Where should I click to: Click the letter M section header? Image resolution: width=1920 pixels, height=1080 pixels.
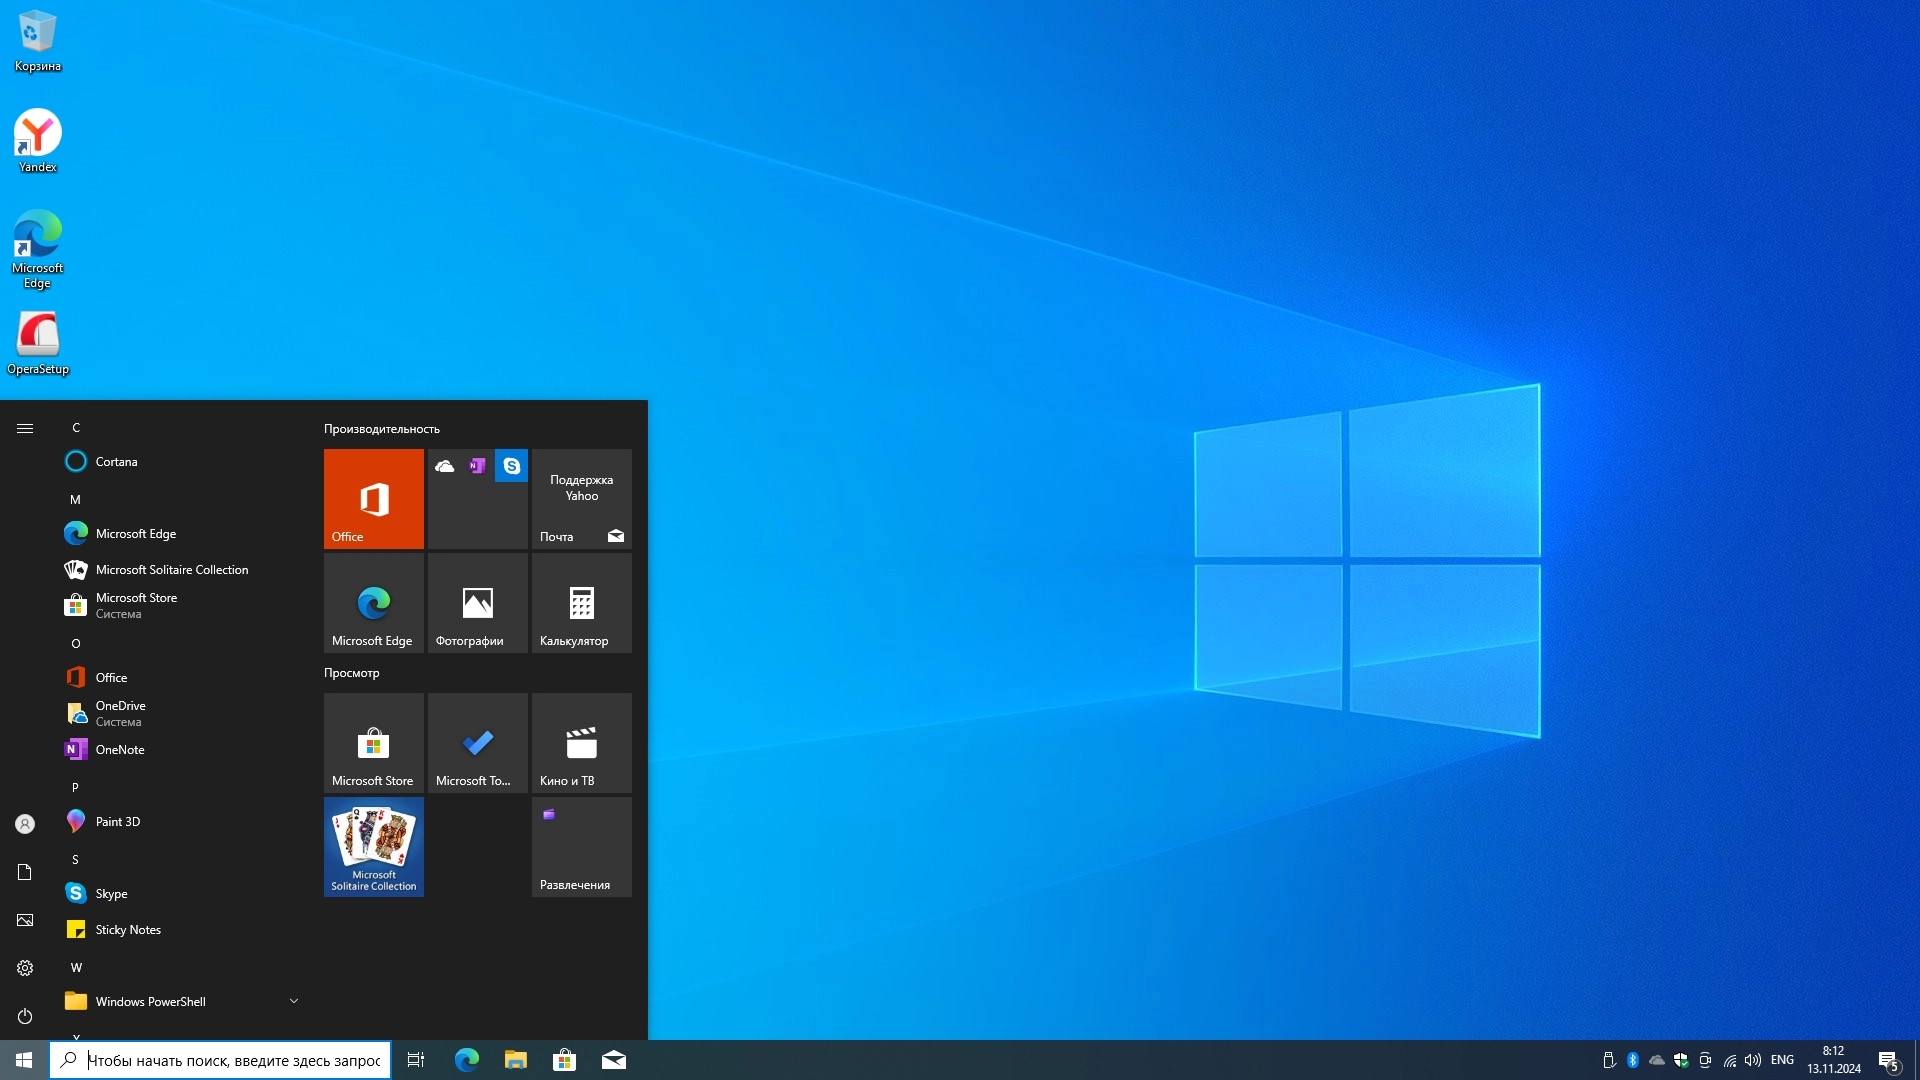(x=75, y=499)
